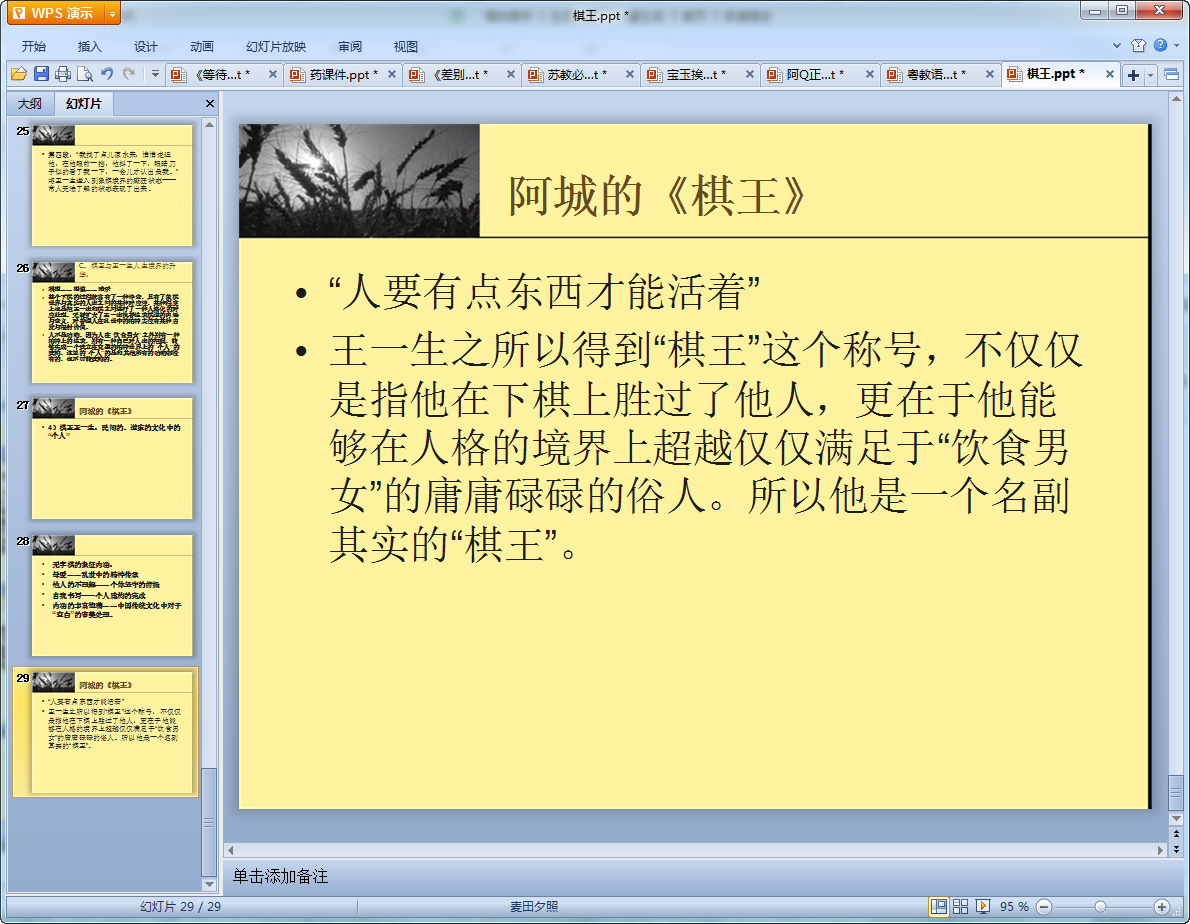Click the Print icon

pyautogui.click(x=63, y=74)
